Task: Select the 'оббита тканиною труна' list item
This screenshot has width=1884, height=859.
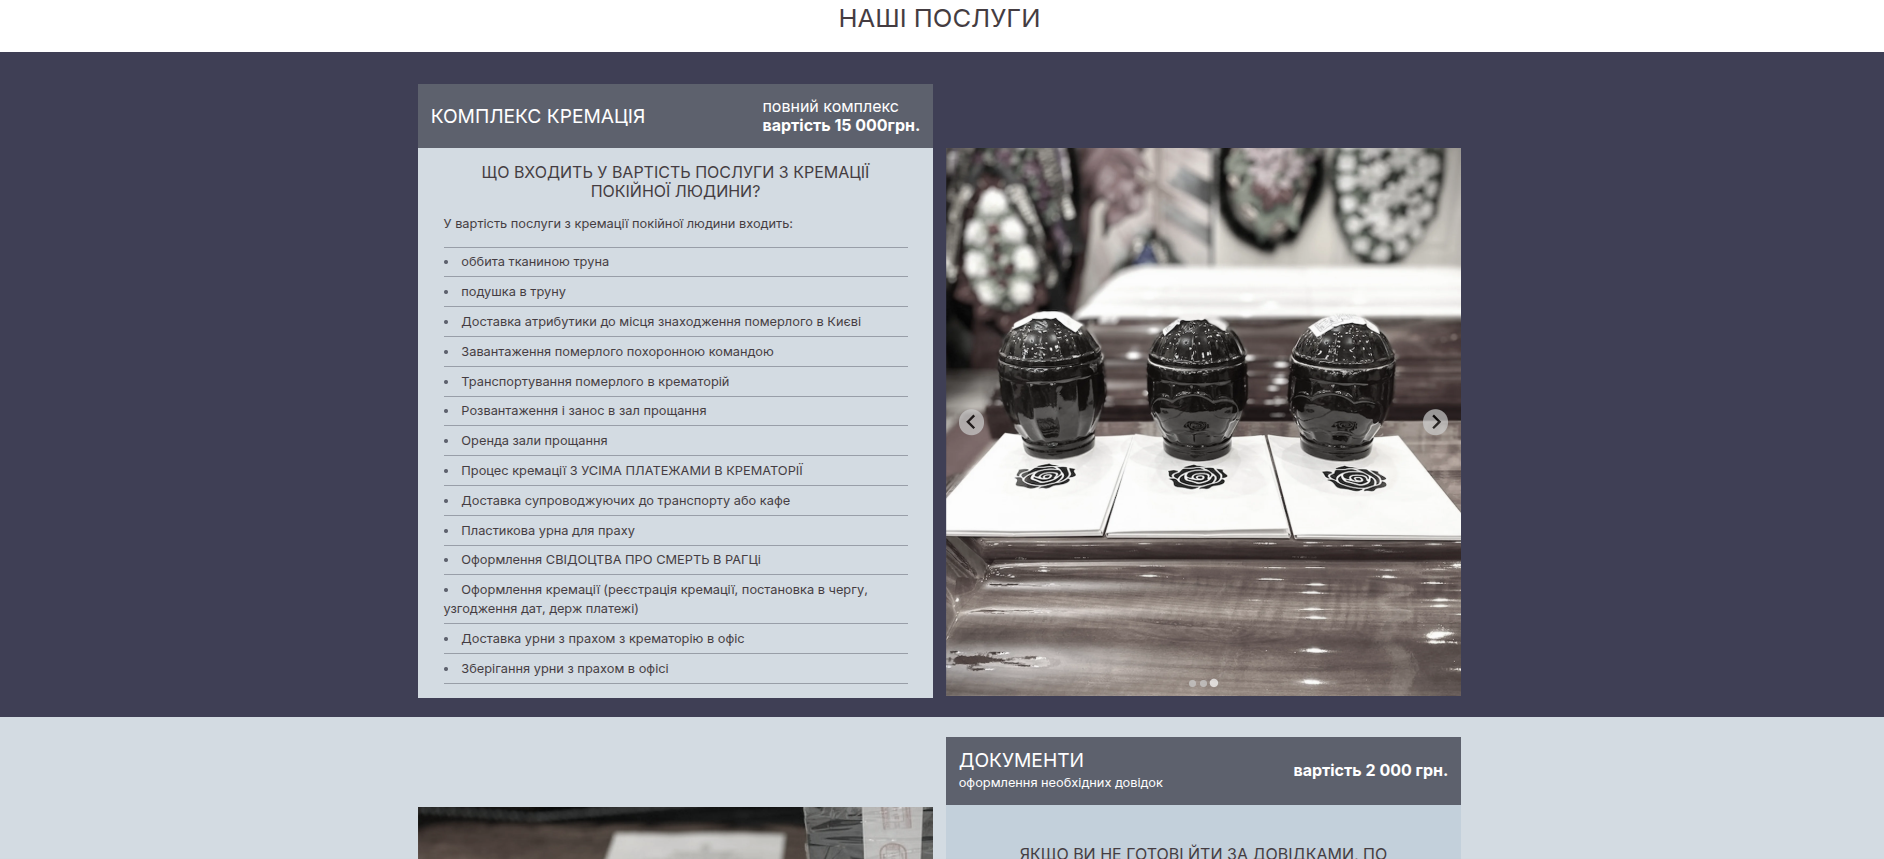Action: pyautogui.click(x=535, y=262)
